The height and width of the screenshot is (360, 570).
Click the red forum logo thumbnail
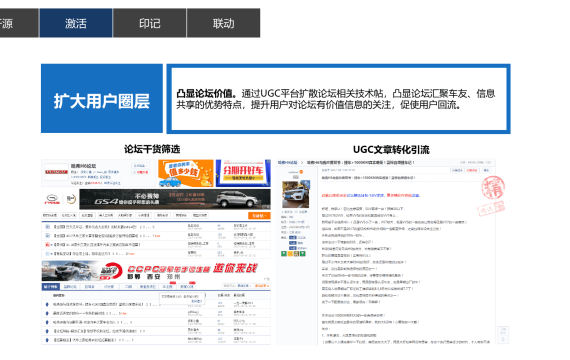pos(56,172)
